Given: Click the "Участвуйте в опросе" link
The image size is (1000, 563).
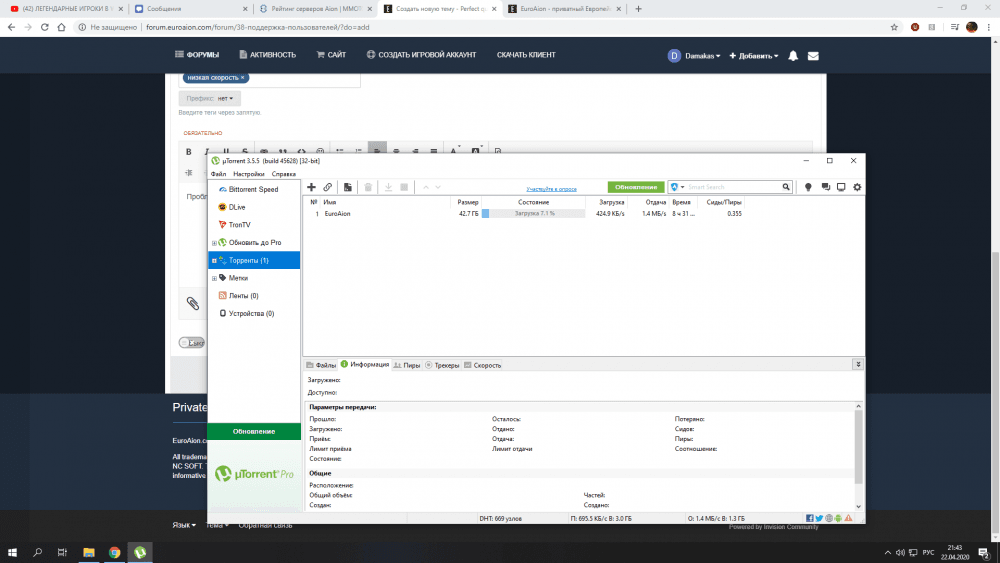Looking at the screenshot, I should [552, 188].
